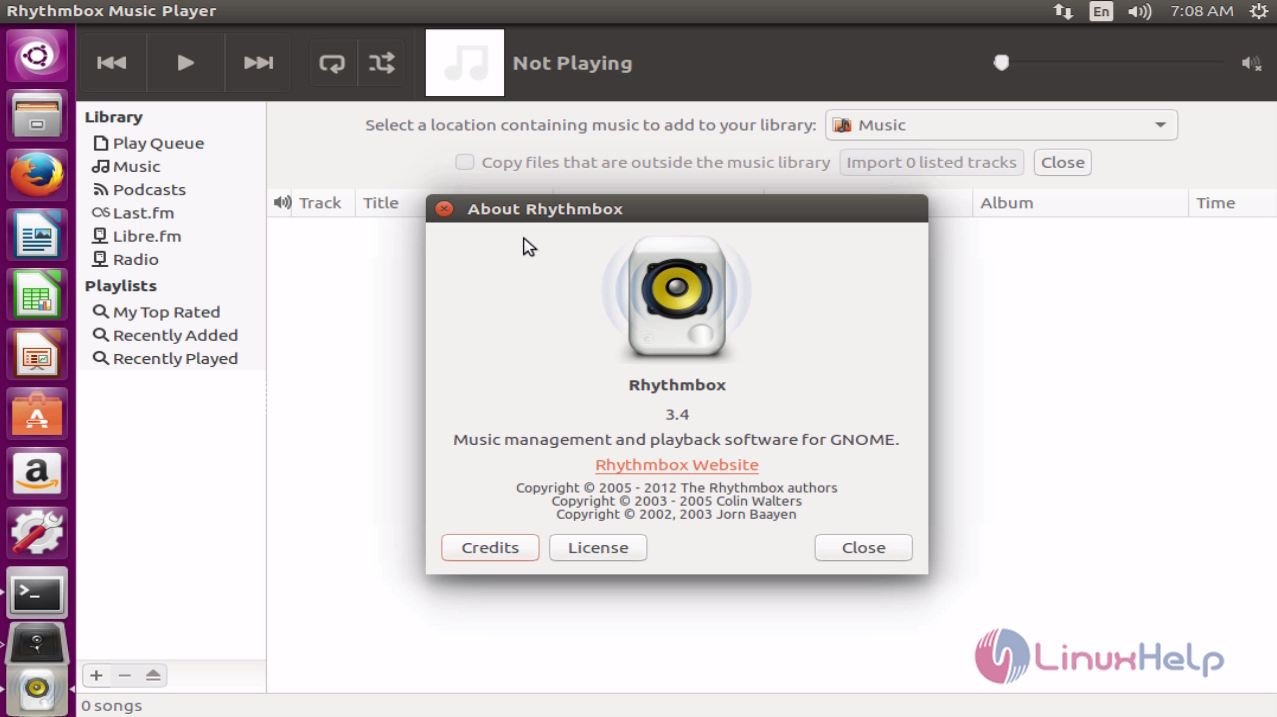Select the Podcasts source

(x=147, y=189)
